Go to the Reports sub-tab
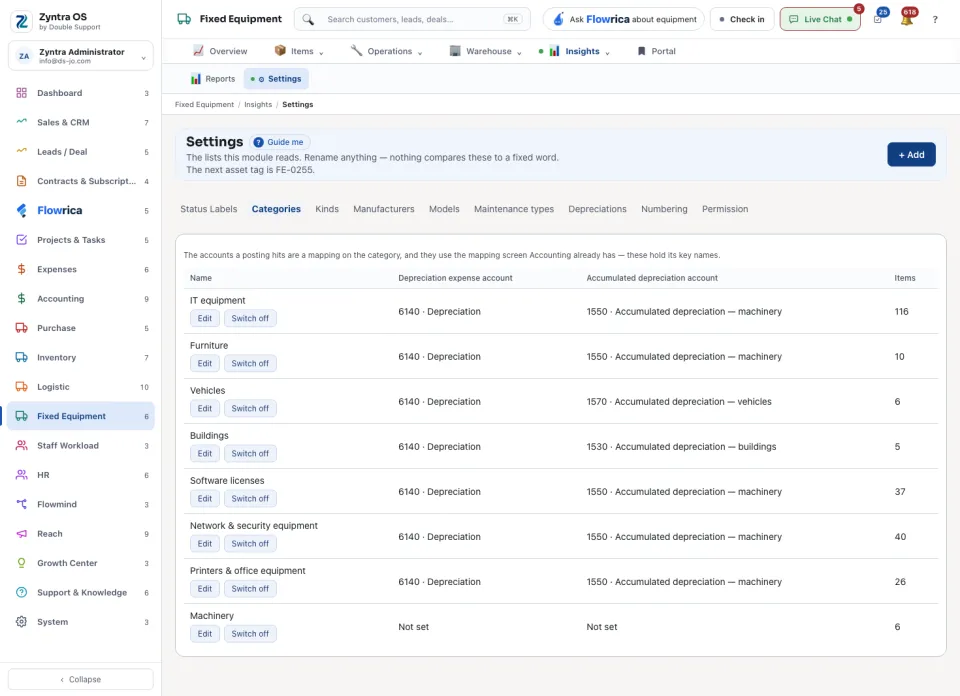Viewport: 960px width, 696px height. point(212,79)
